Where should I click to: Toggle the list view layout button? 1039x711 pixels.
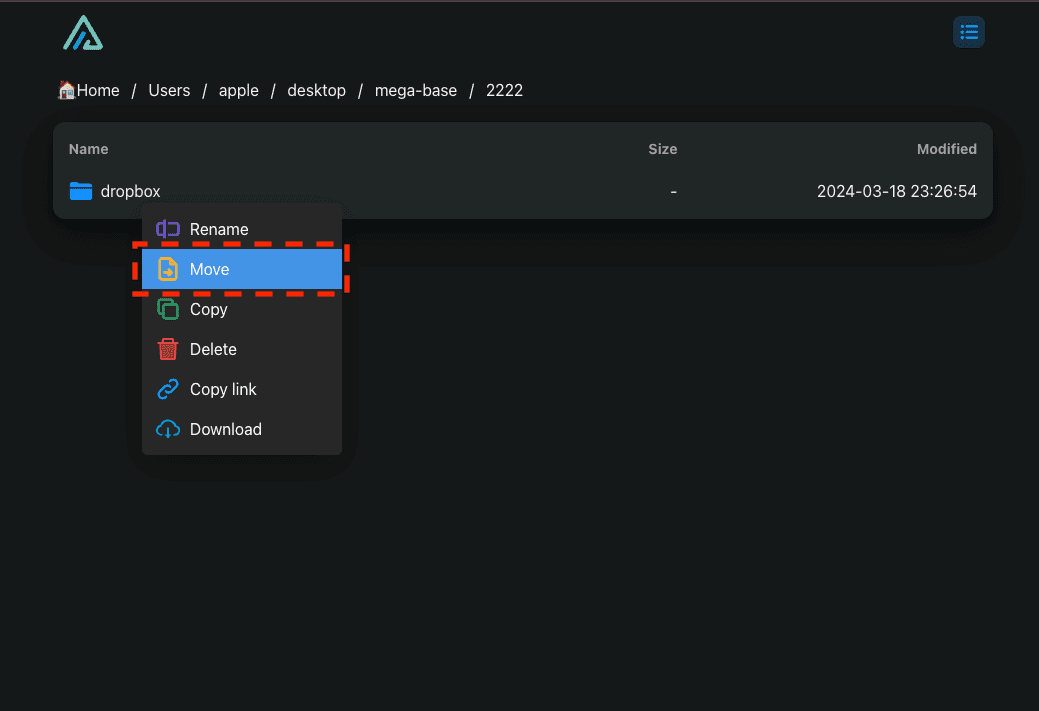[x=968, y=32]
